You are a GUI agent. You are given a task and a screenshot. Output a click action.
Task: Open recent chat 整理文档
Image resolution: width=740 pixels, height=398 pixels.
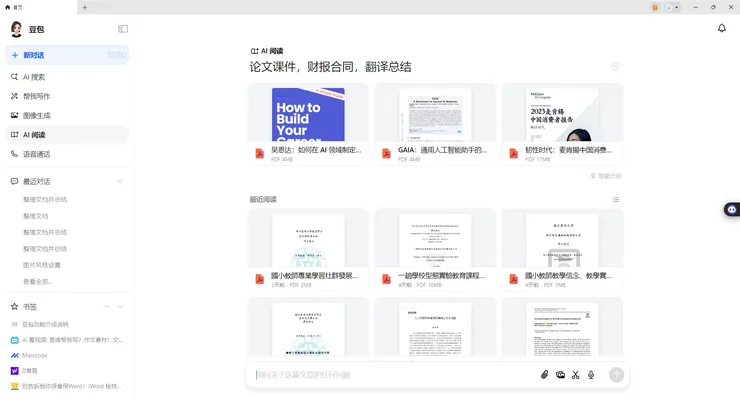[35, 216]
